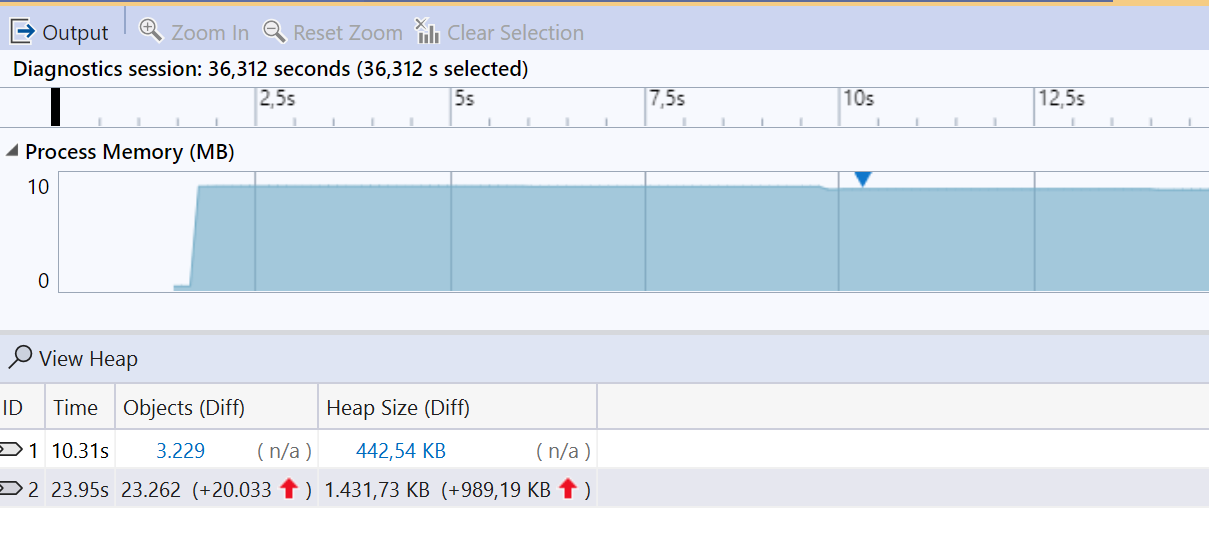Click the 5s ruler mark
The height and width of the screenshot is (535, 1209).
464,99
